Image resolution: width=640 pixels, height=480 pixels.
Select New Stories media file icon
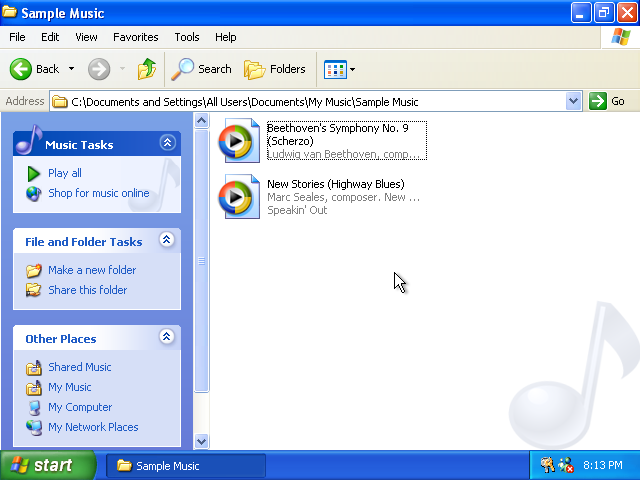click(239, 196)
